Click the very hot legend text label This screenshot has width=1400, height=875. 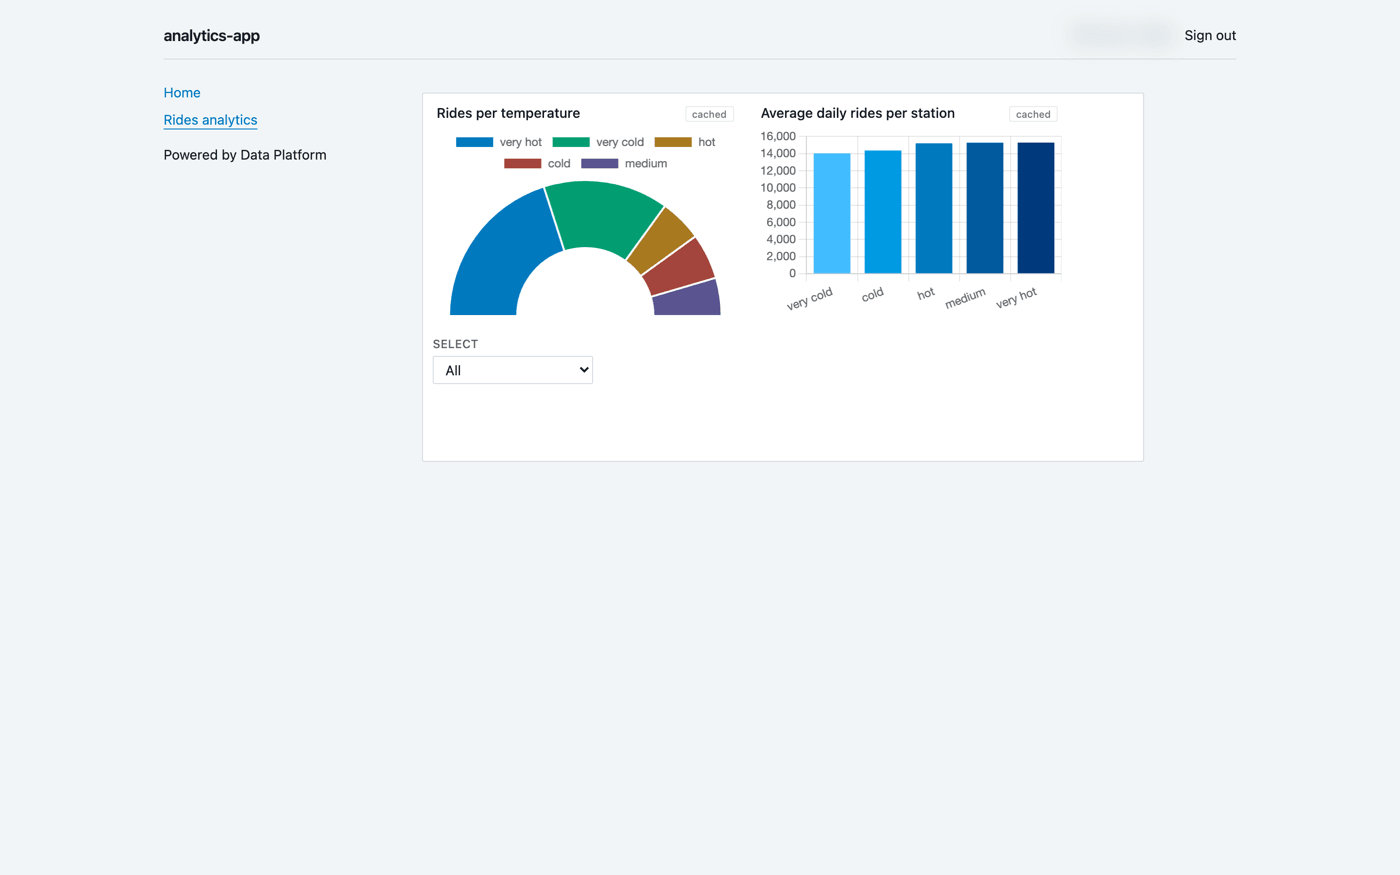pyautogui.click(x=521, y=142)
